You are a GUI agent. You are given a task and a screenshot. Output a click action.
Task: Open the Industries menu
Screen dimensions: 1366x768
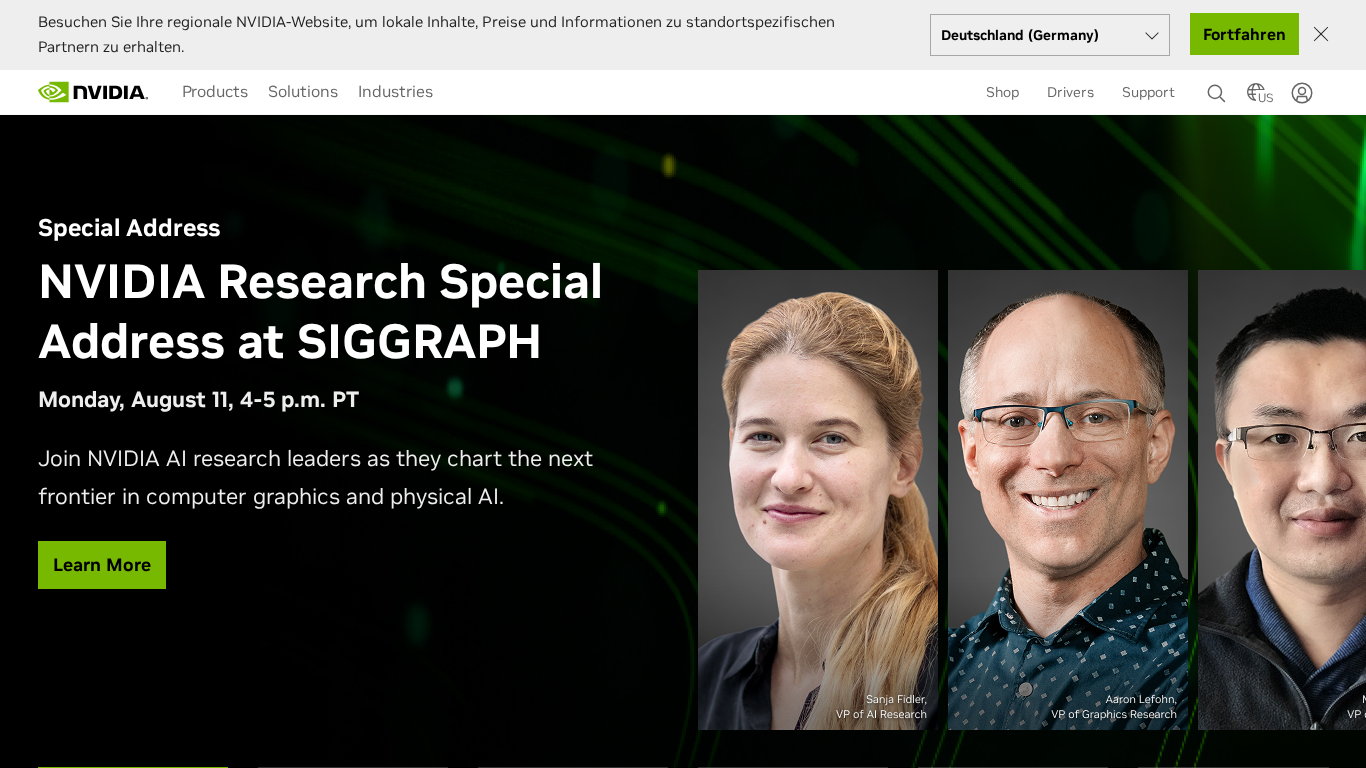click(395, 92)
